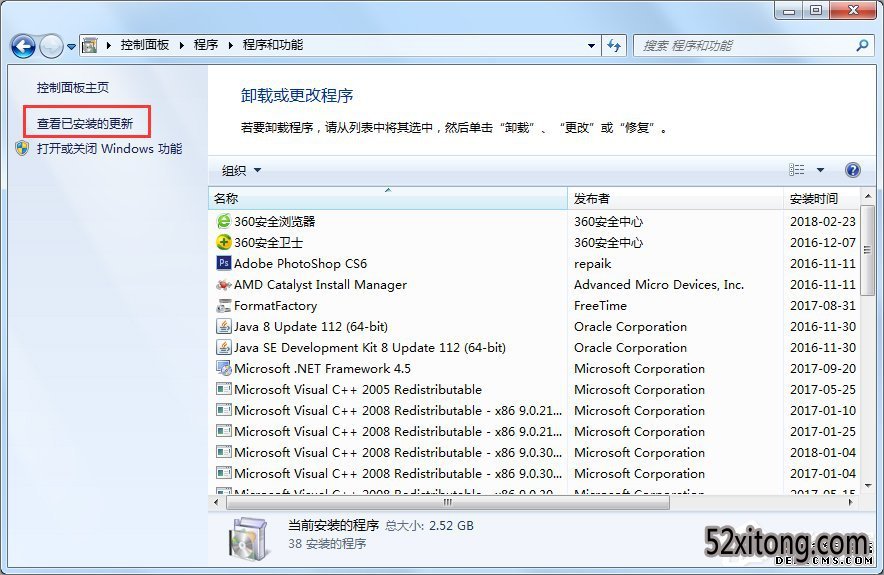Click the Java 8 Update 112 icon
The height and width of the screenshot is (575, 884).
pyautogui.click(x=224, y=326)
